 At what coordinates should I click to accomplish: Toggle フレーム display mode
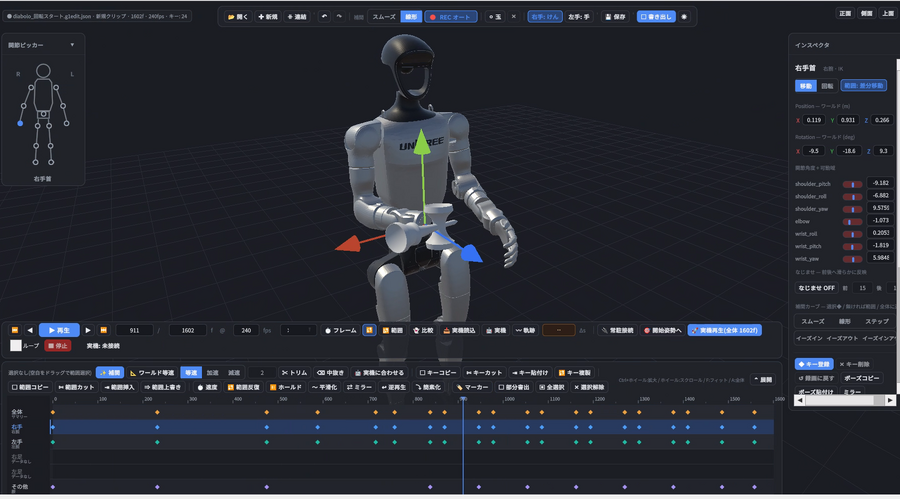coord(340,330)
